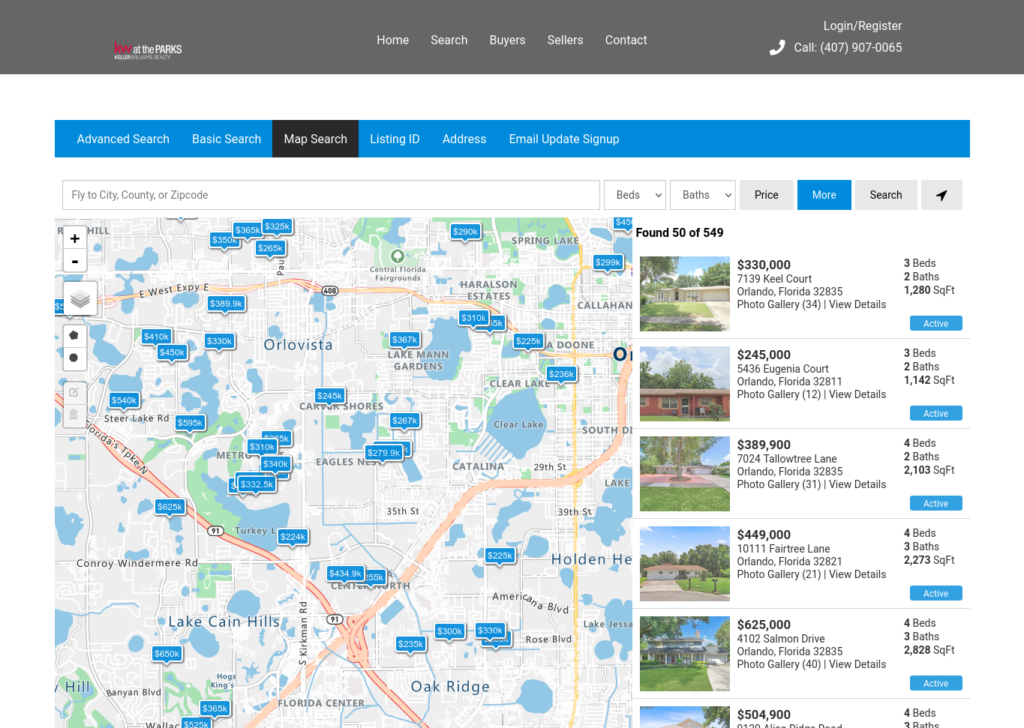The image size is (1024, 728).
Task: Open the 7024 Tallowtree Lane photo thumbnail
Action: pos(684,474)
